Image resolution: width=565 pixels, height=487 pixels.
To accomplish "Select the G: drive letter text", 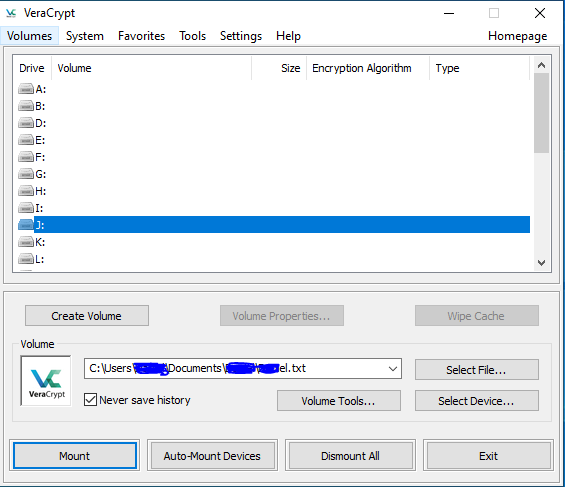I will click(41, 174).
